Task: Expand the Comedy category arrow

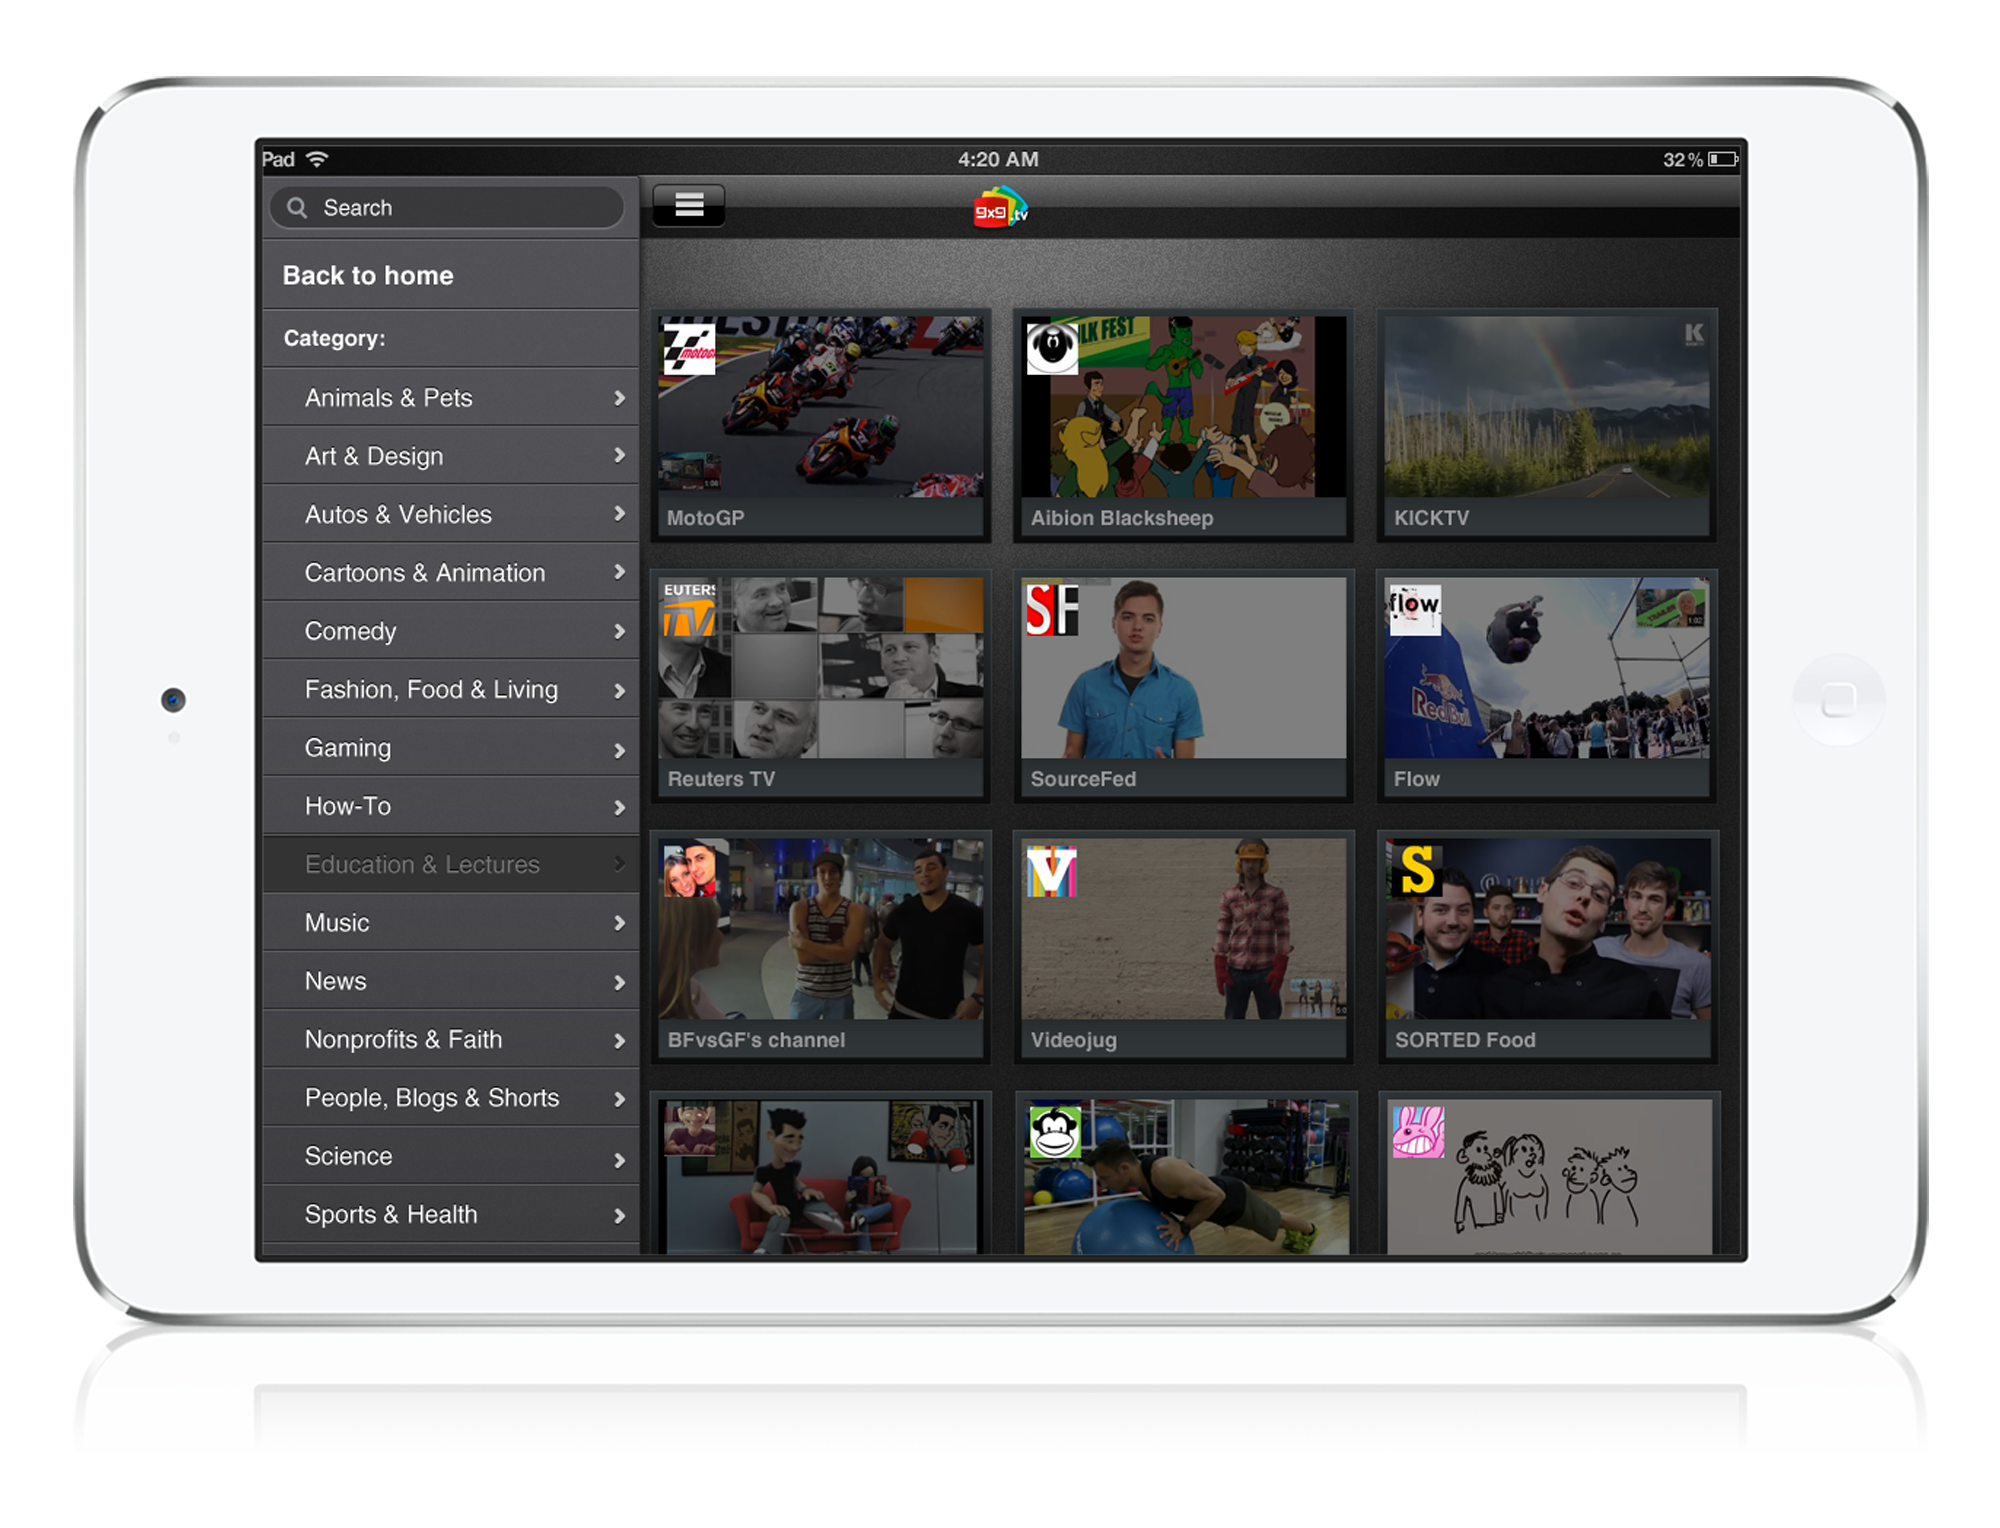Action: click(x=619, y=632)
